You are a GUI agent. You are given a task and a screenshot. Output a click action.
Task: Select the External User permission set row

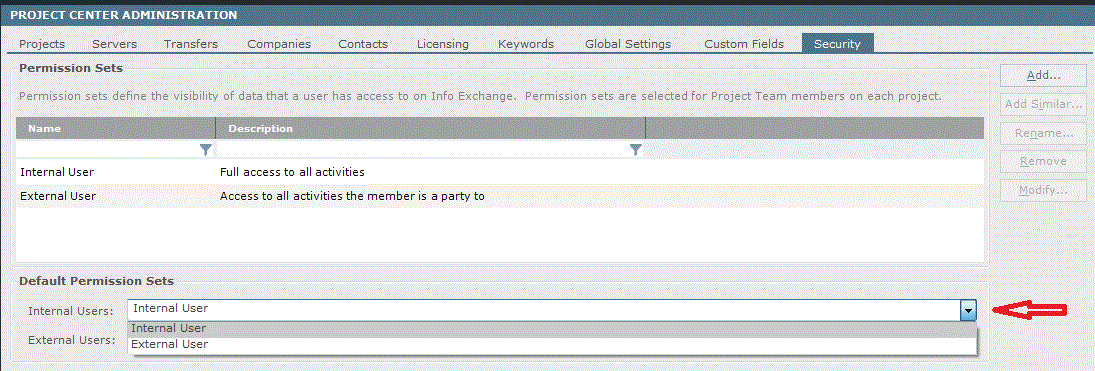[500, 196]
